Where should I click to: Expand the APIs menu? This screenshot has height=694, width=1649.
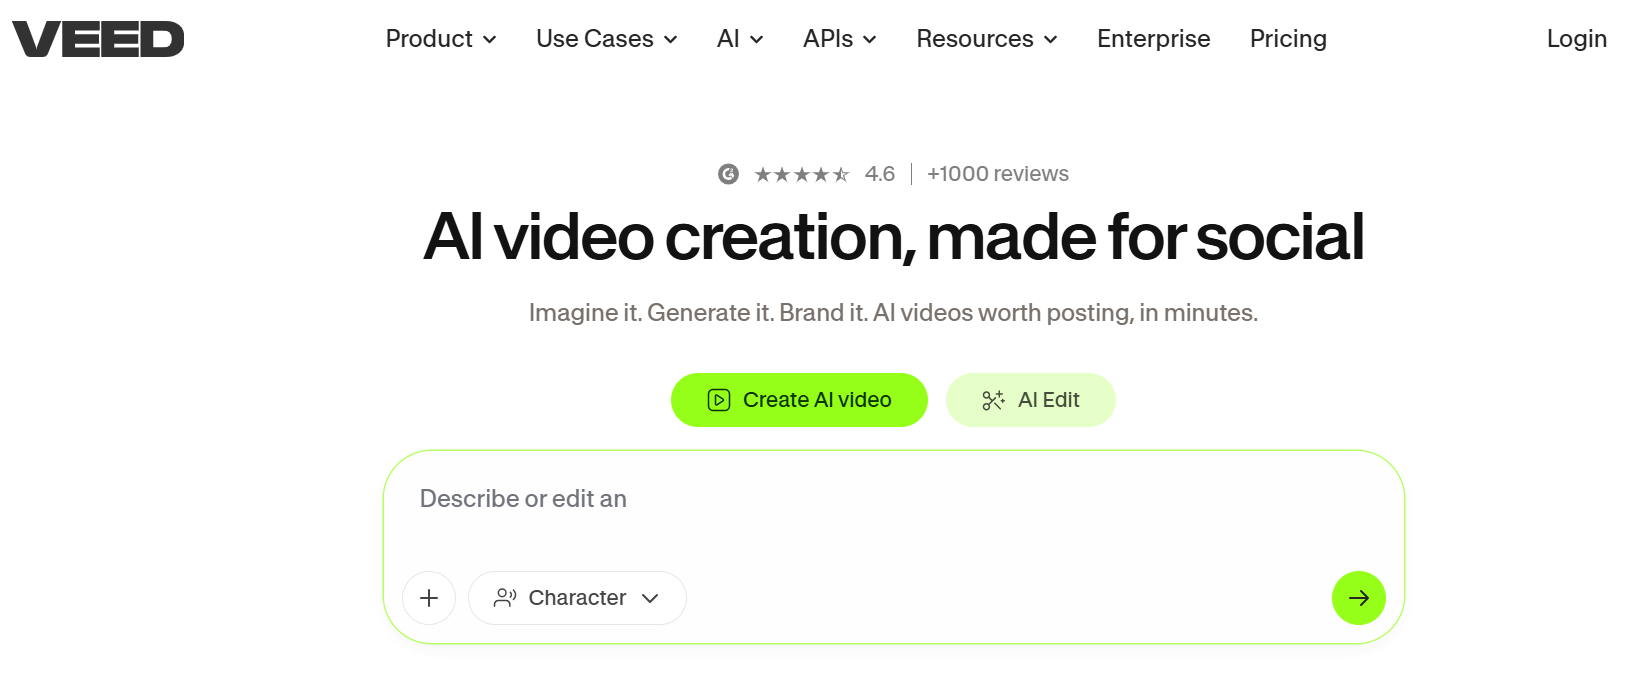coord(840,39)
